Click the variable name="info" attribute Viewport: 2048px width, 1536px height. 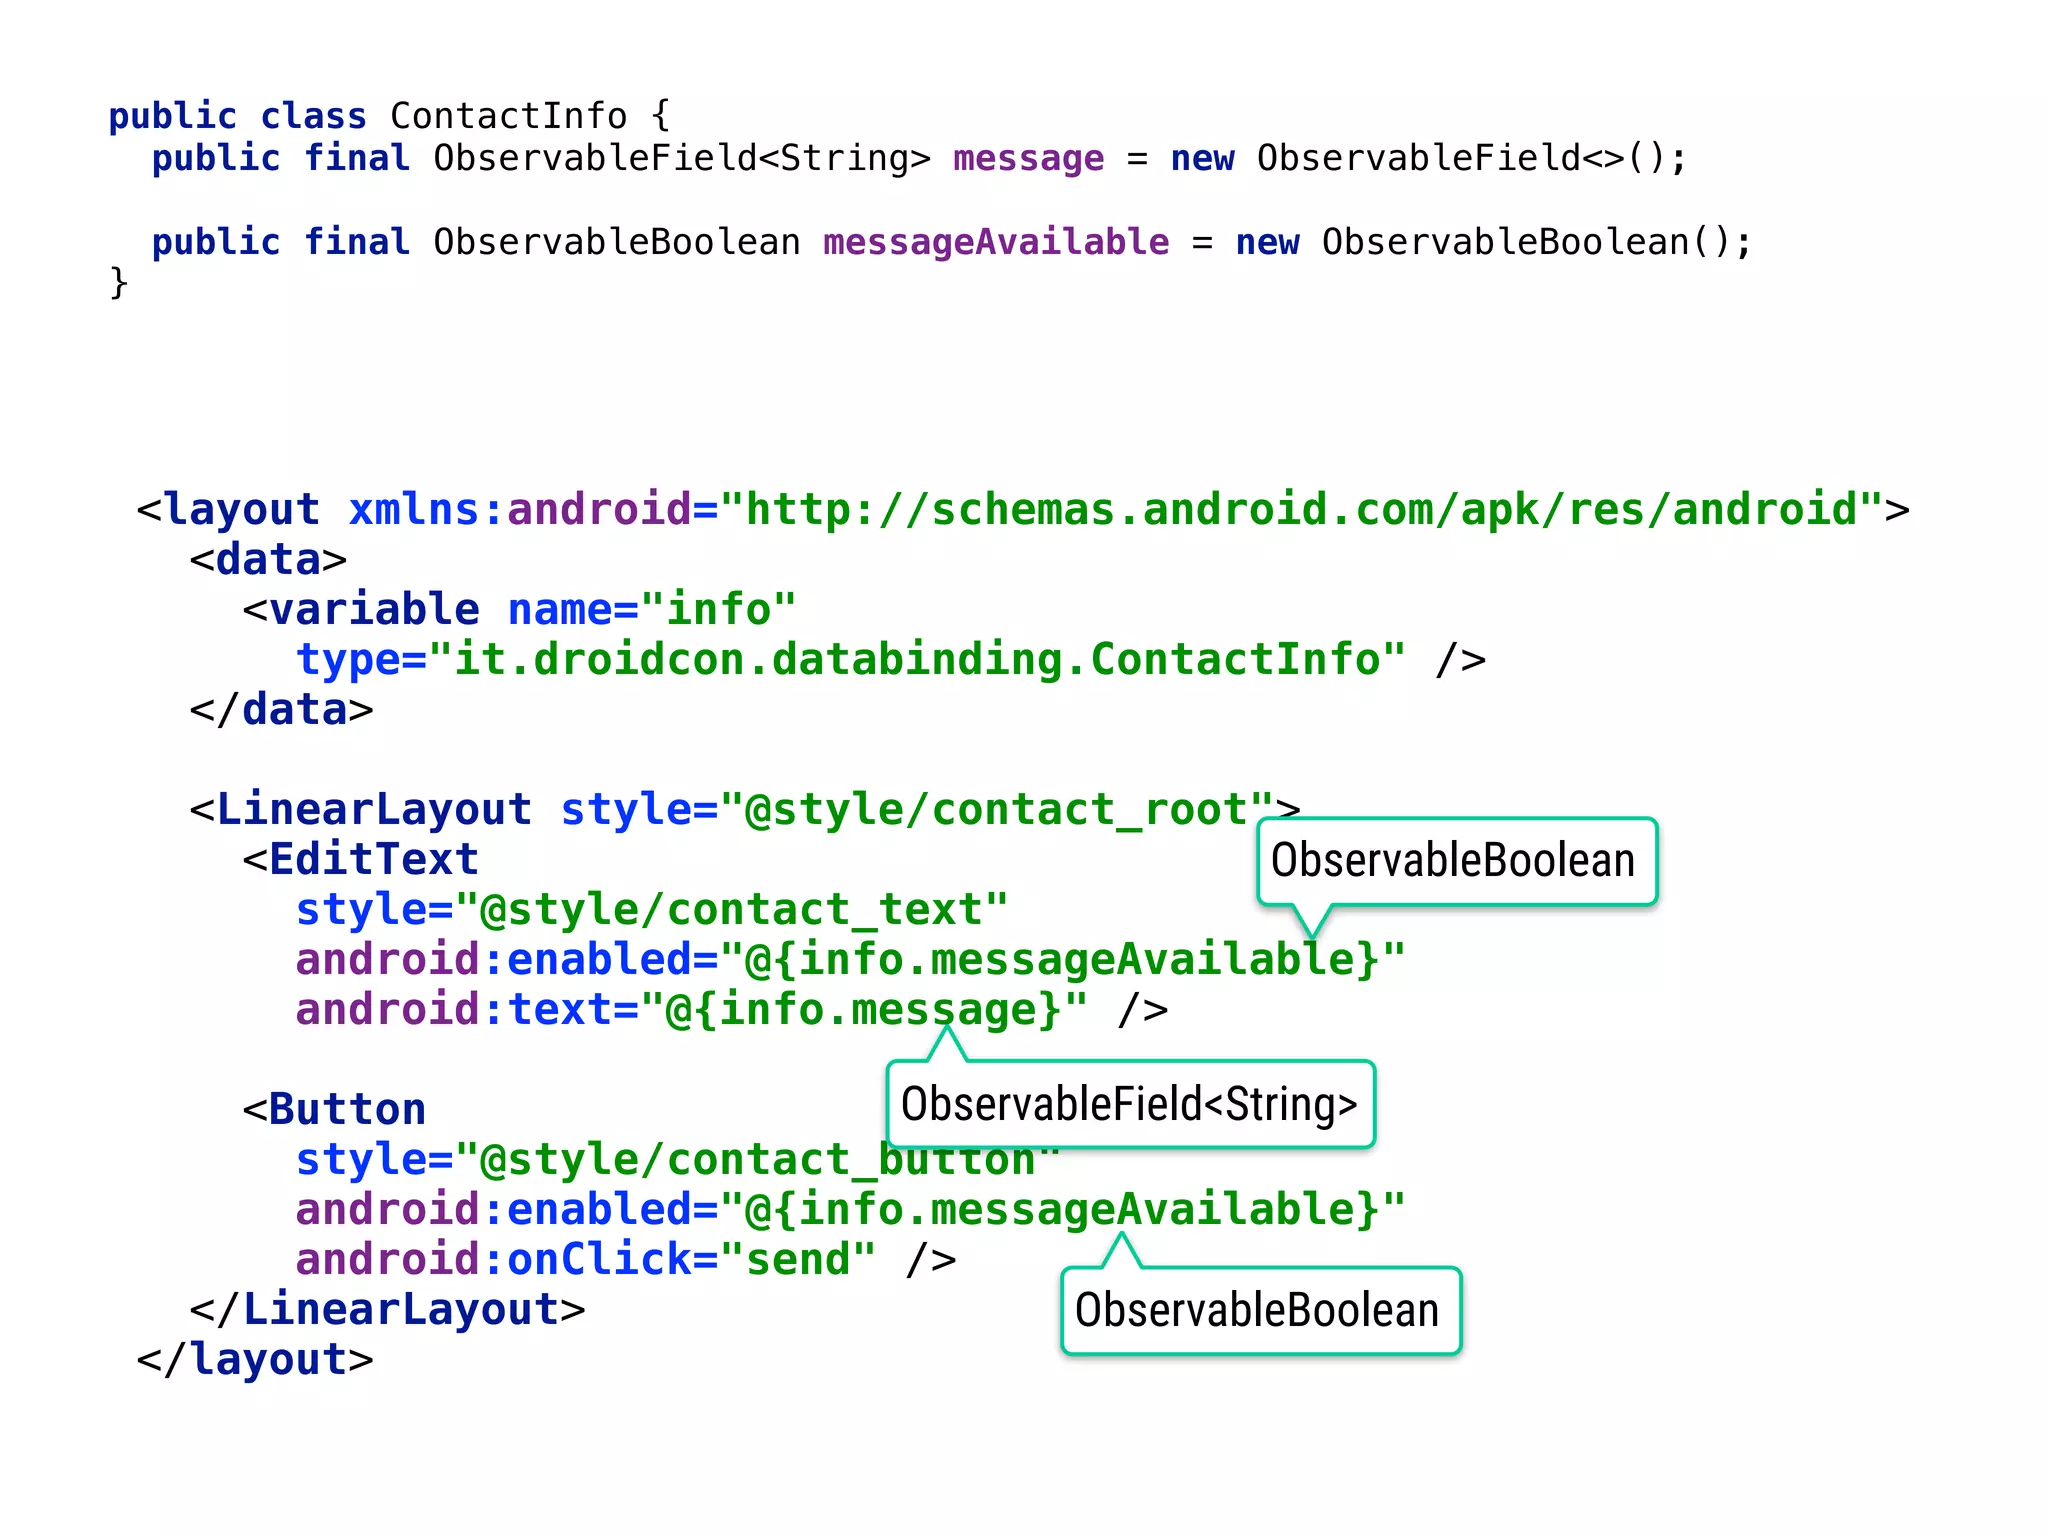pyautogui.click(x=652, y=609)
